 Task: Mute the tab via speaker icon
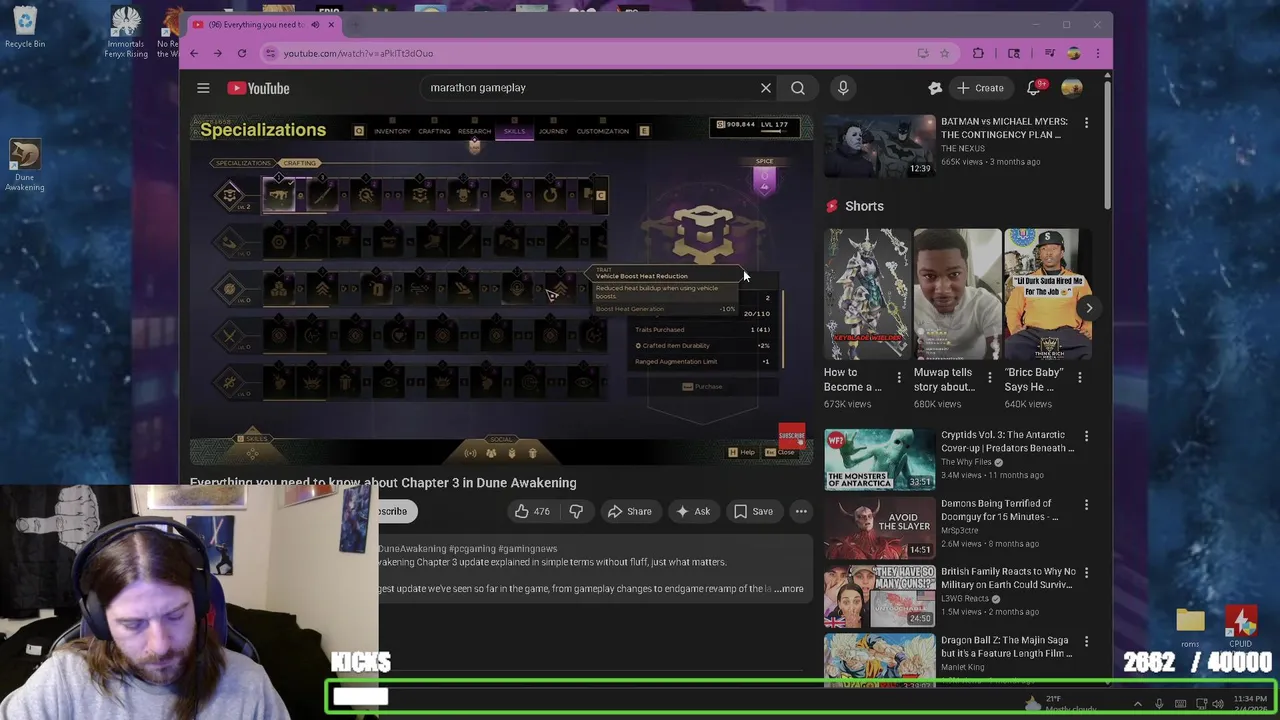pyautogui.click(x=315, y=25)
